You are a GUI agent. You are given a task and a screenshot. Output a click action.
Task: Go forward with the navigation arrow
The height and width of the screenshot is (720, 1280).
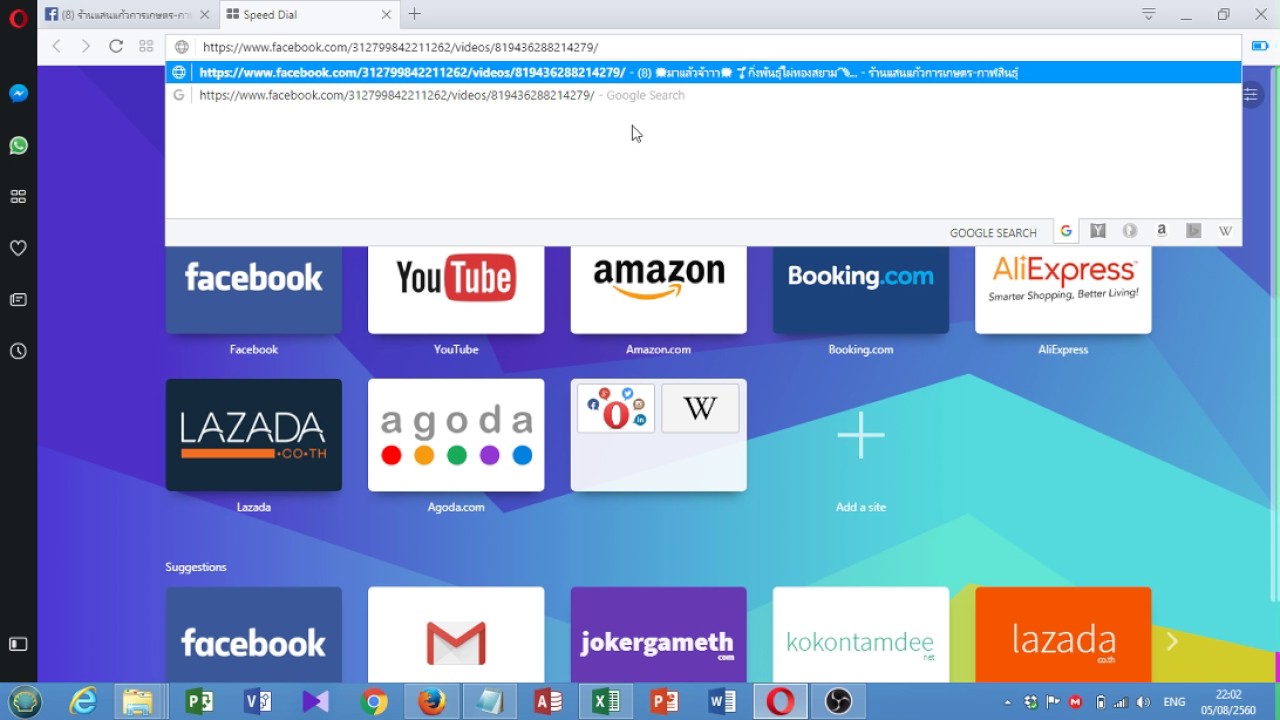pos(86,46)
